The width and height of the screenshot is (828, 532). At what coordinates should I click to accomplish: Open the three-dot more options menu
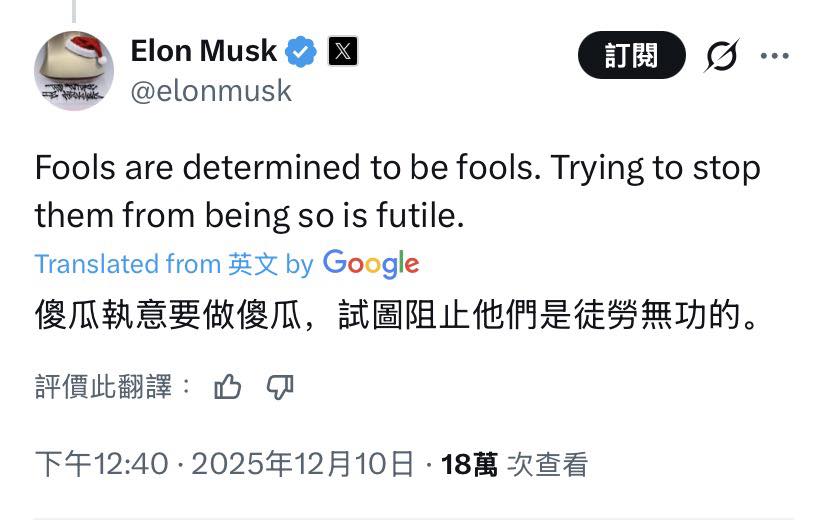[x=775, y=56]
